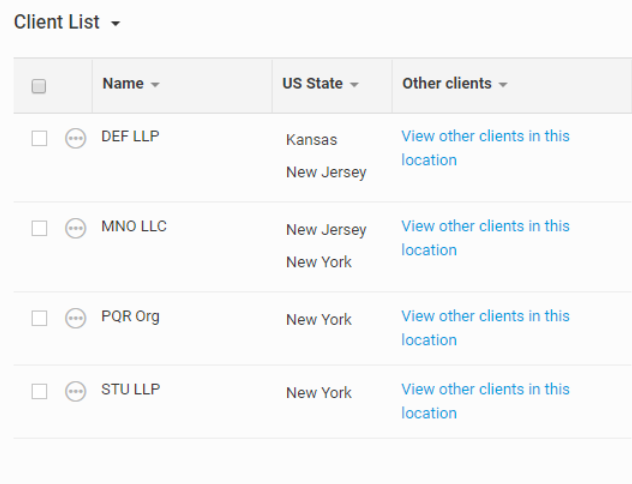Click the Kansas state value for DEF LLP
Image resolution: width=632 pixels, height=484 pixels.
click(x=311, y=140)
